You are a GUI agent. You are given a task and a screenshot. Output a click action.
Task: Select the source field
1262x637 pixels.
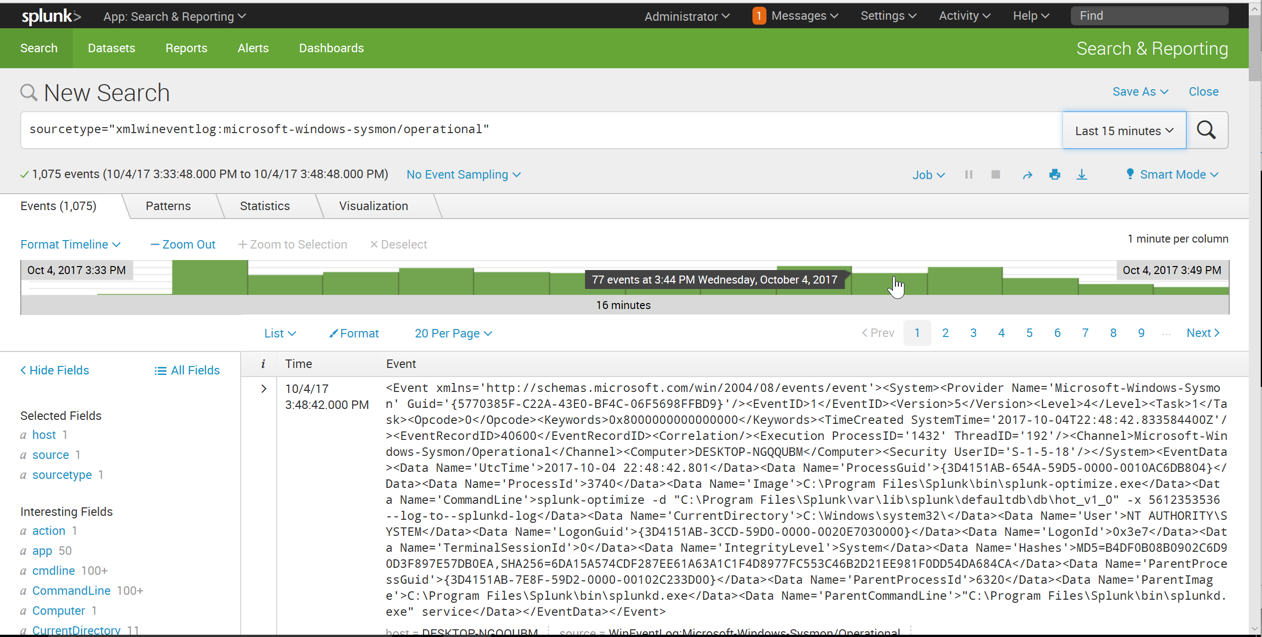(x=51, y=455)
